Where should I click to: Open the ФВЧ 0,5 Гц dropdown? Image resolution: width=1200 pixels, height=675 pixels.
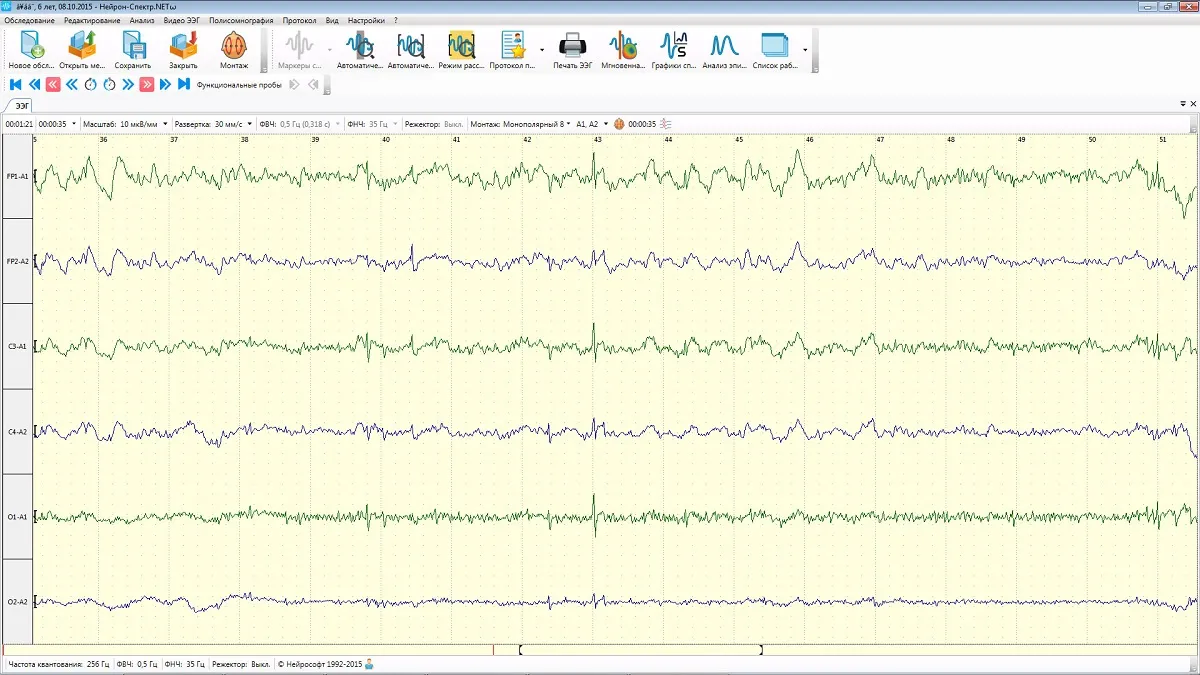[x=338, y=124]
